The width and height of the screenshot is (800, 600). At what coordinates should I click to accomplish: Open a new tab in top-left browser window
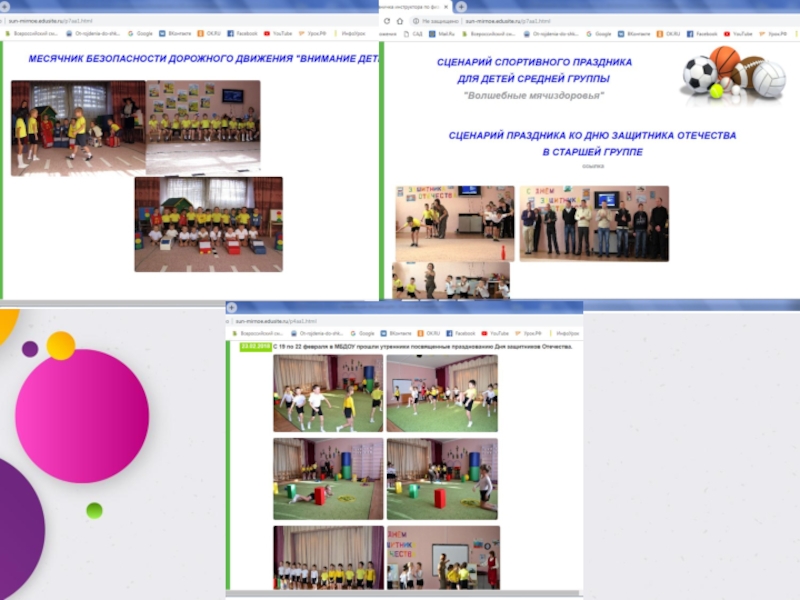[x=5, y=7]
